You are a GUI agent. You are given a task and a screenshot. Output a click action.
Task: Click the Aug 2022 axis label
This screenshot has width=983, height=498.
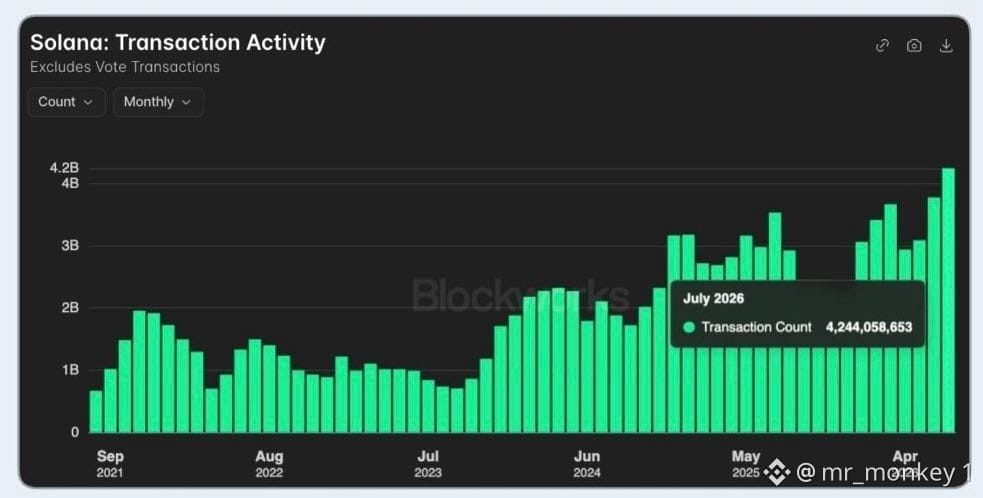[269, 464]
